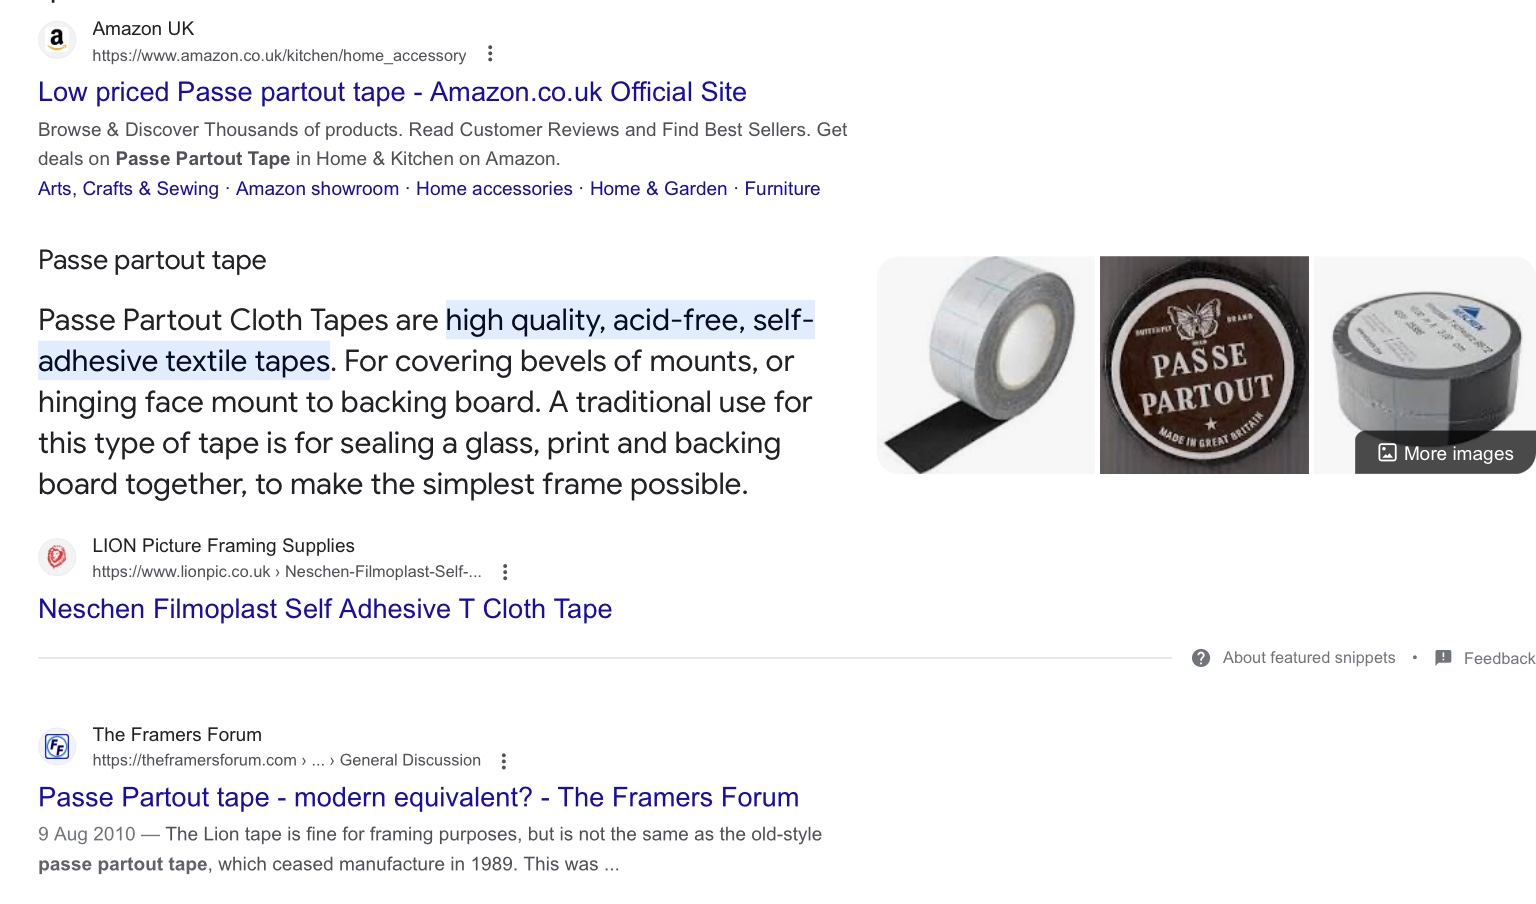Open Furniture sitelink
Viewport: 1536px width, 904px height.
[782, 189]
